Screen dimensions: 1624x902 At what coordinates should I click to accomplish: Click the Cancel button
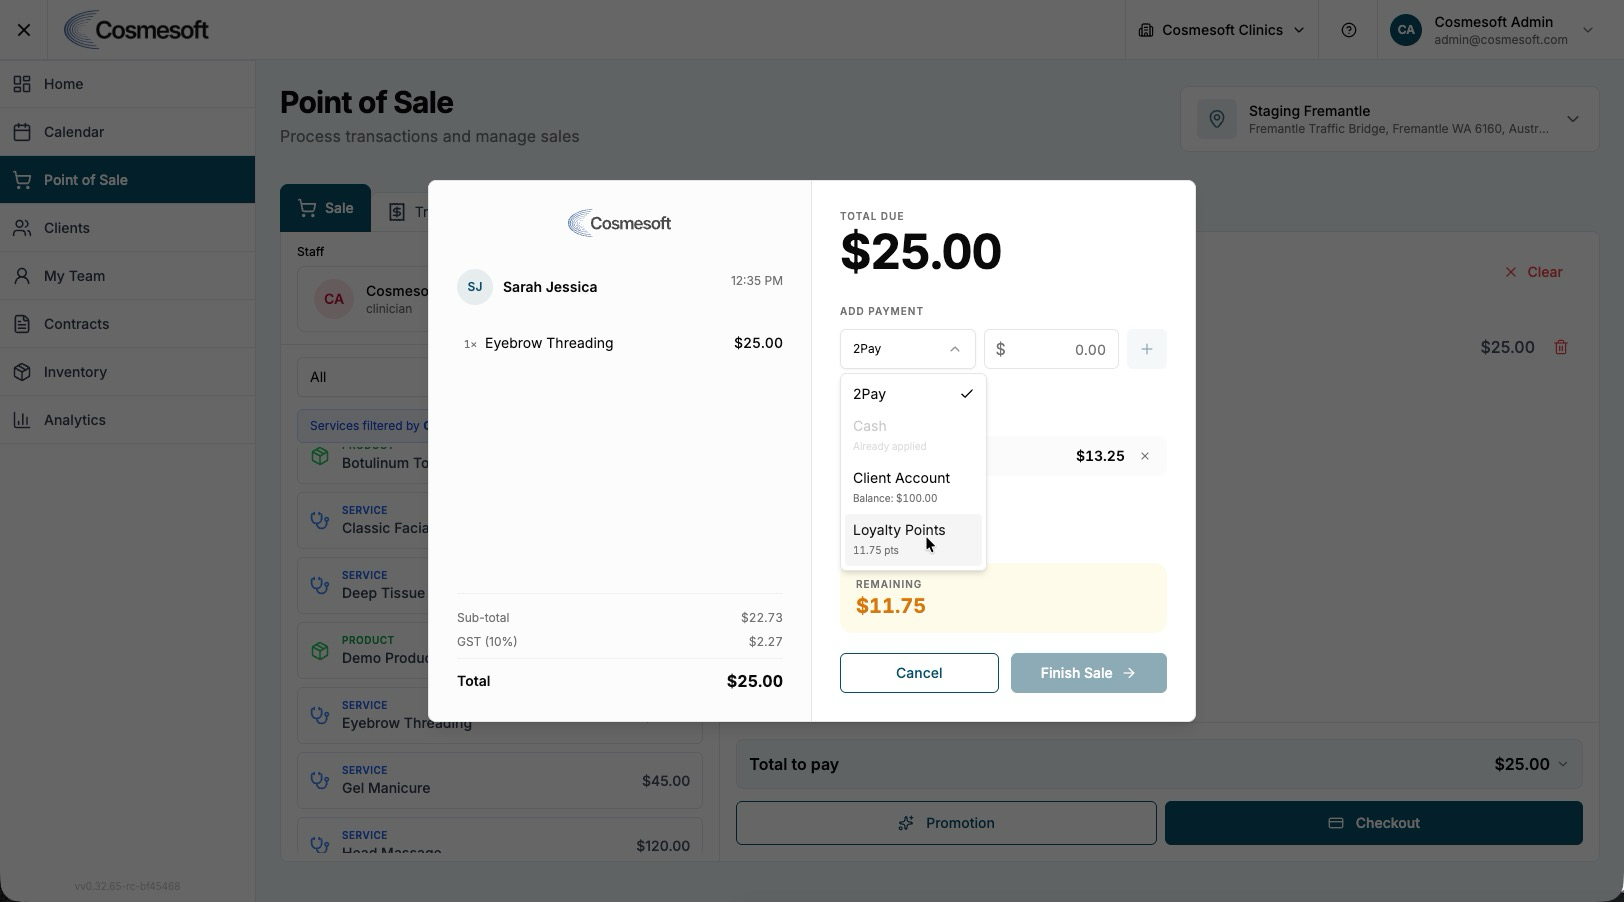point(919,673)
